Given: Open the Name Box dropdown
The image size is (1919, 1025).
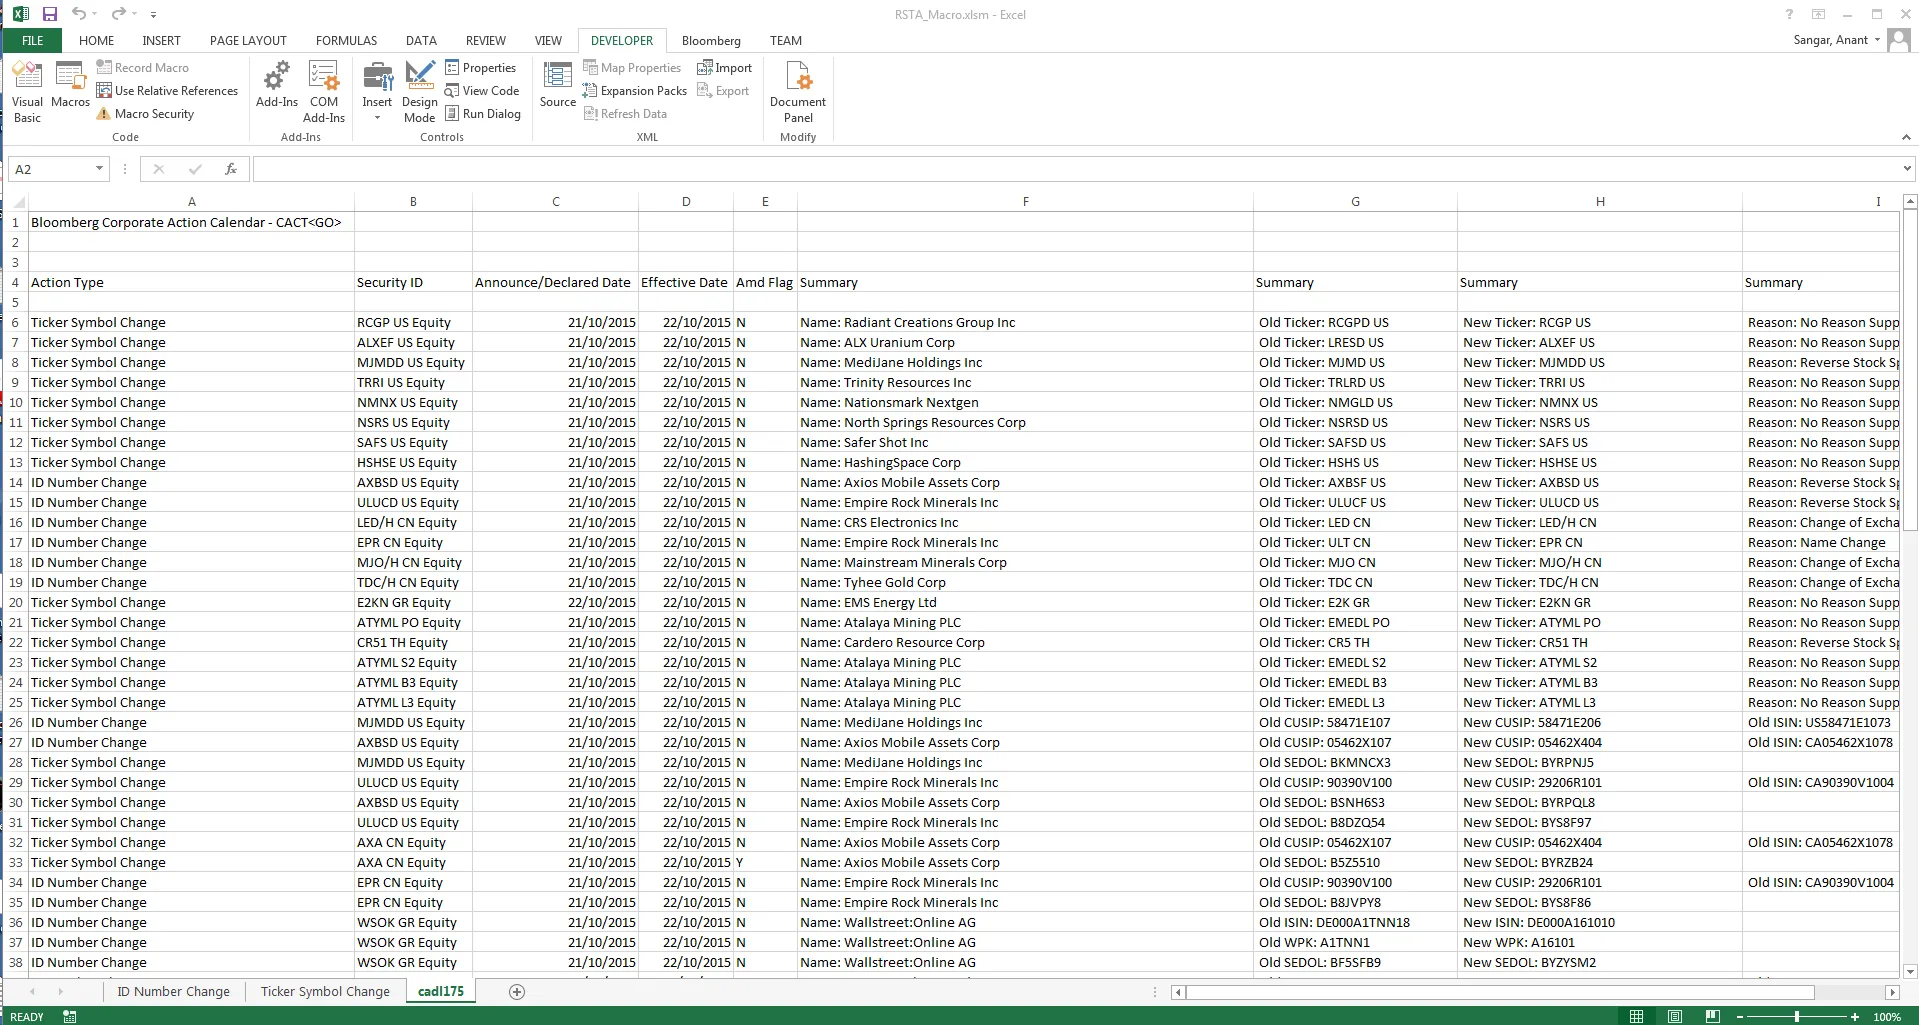Looking at the screenshot, I should pos(99,169).
